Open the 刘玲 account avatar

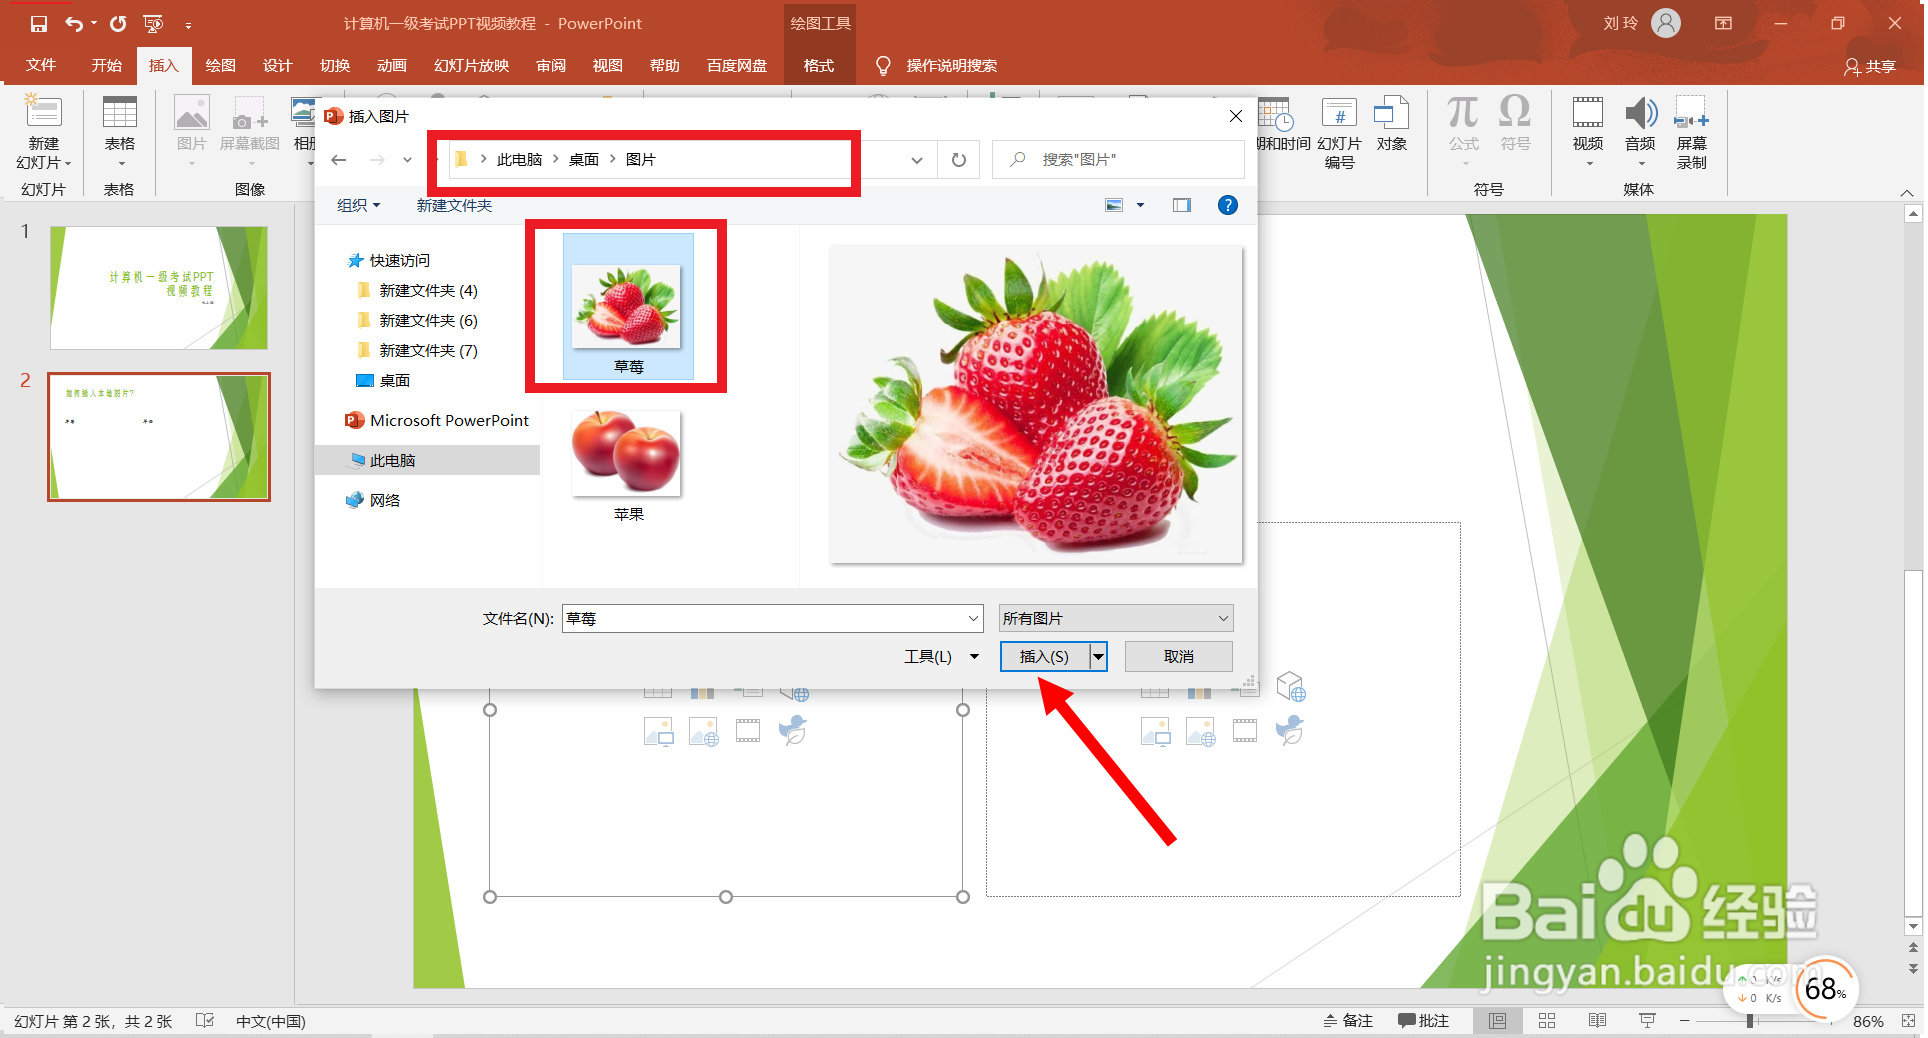[x=1666, y=23]
